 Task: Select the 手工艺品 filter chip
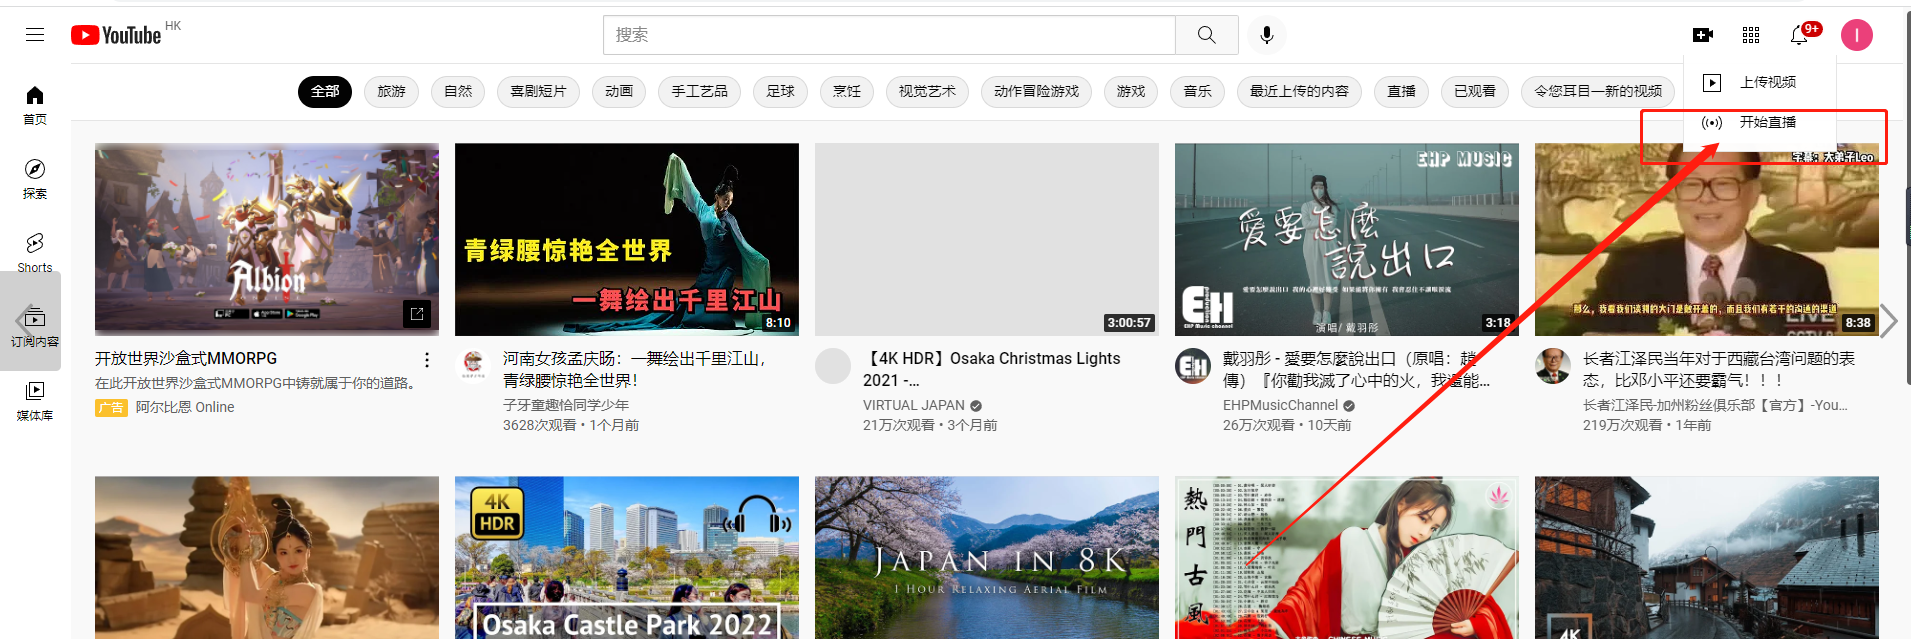pyautogui.click(x=699, y=91)
